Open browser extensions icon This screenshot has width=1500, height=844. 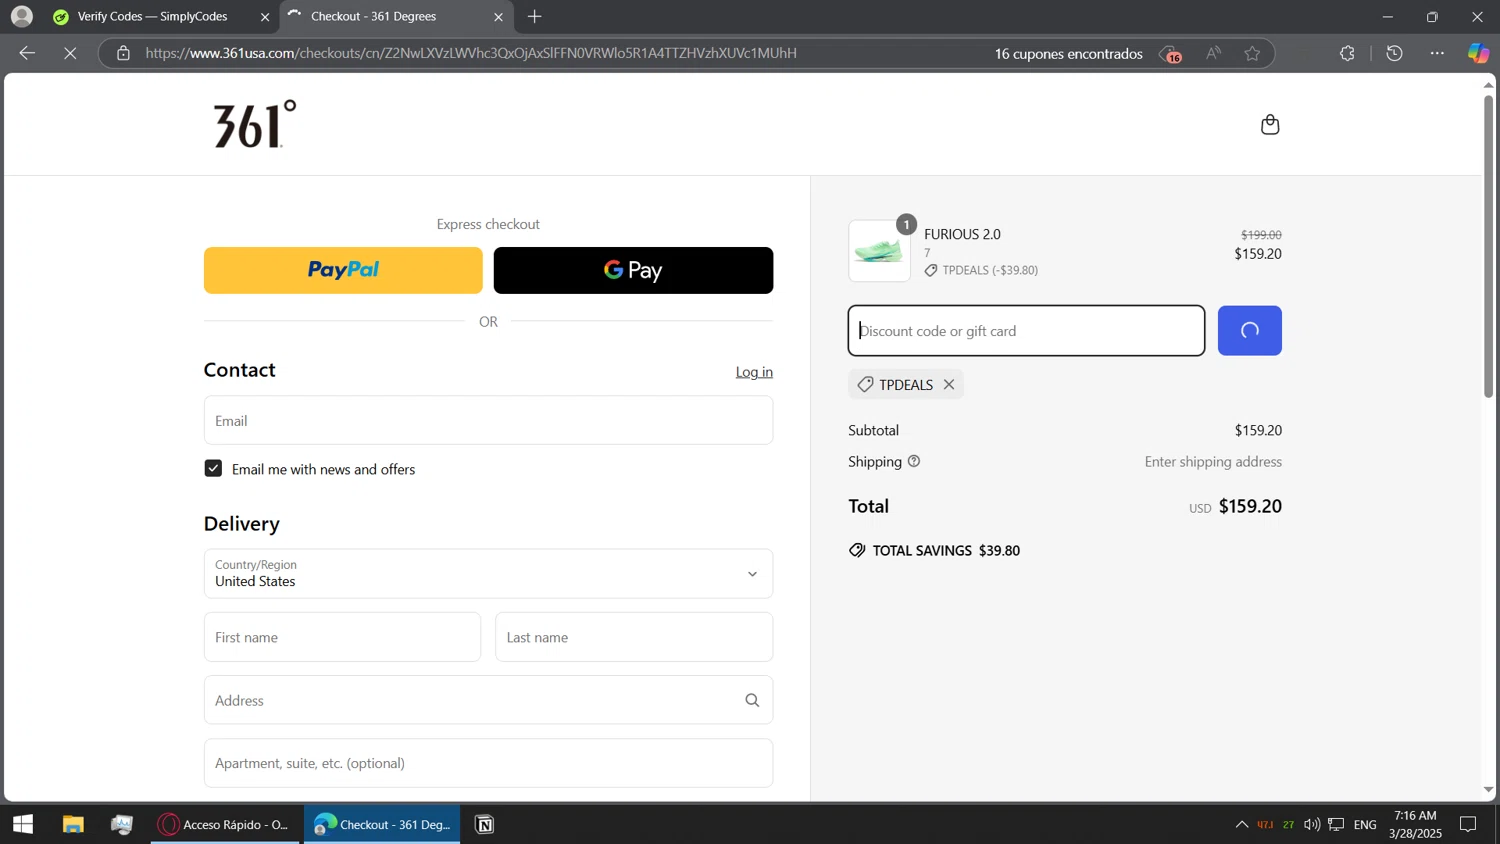pos(1347,53)
